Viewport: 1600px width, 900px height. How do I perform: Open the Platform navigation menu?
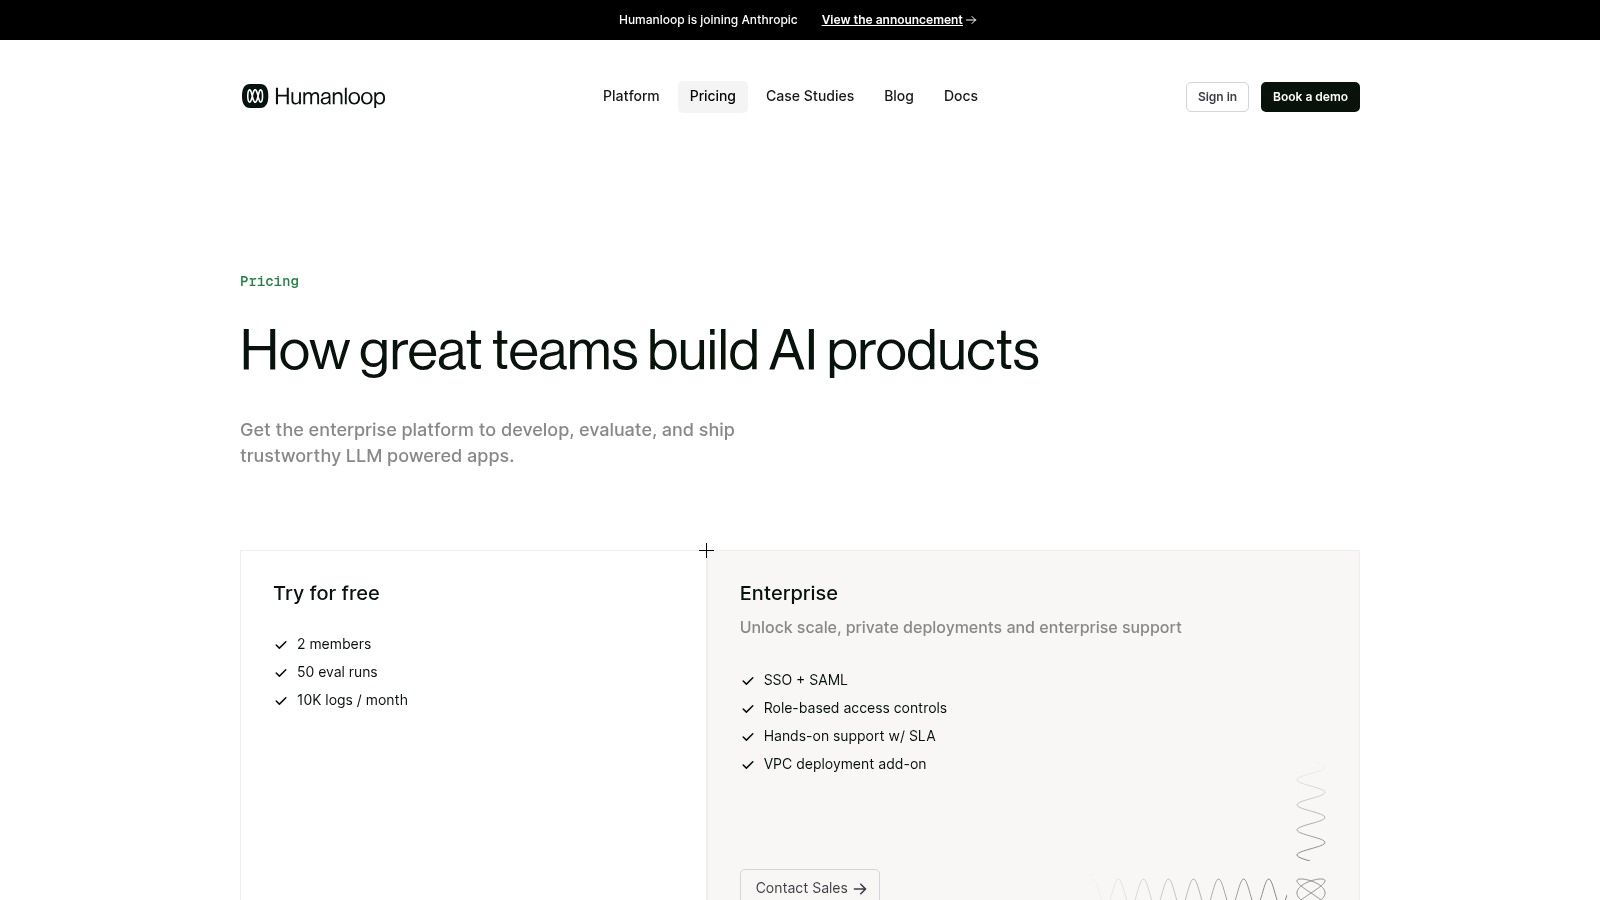point(630,96)
